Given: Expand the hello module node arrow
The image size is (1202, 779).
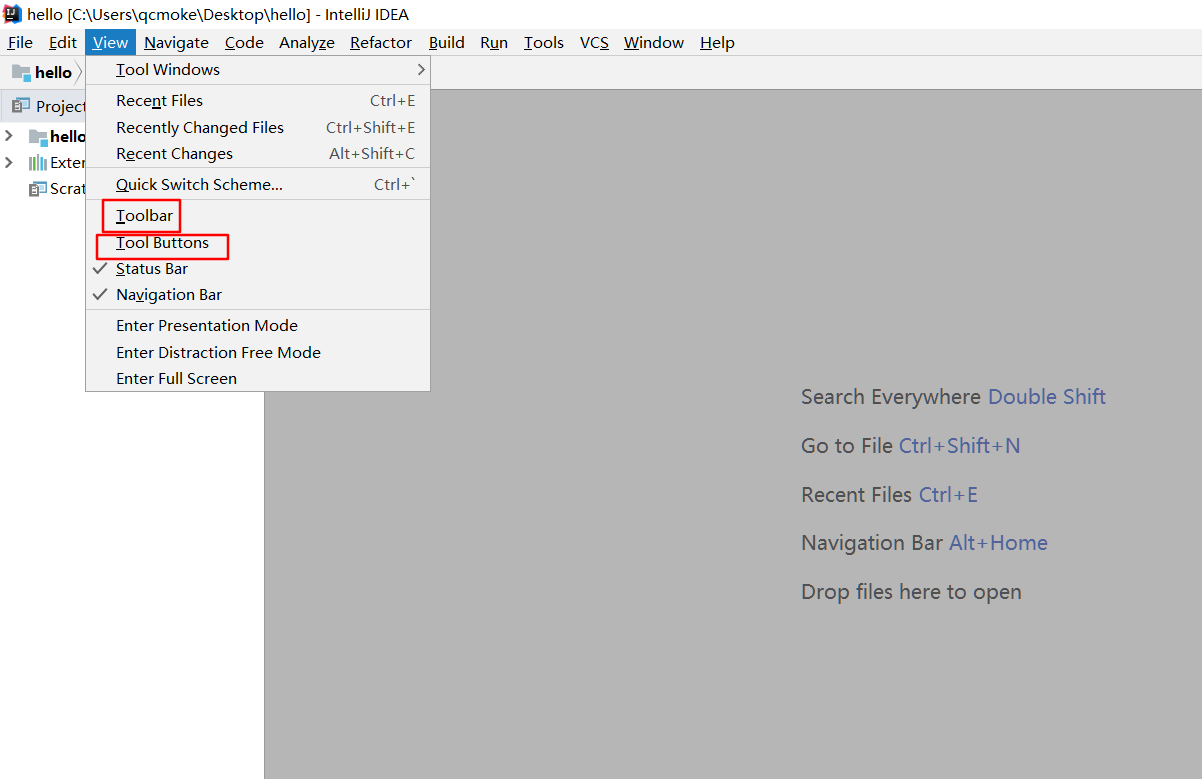Looking at the screenshot, I should tap(9, 136).
